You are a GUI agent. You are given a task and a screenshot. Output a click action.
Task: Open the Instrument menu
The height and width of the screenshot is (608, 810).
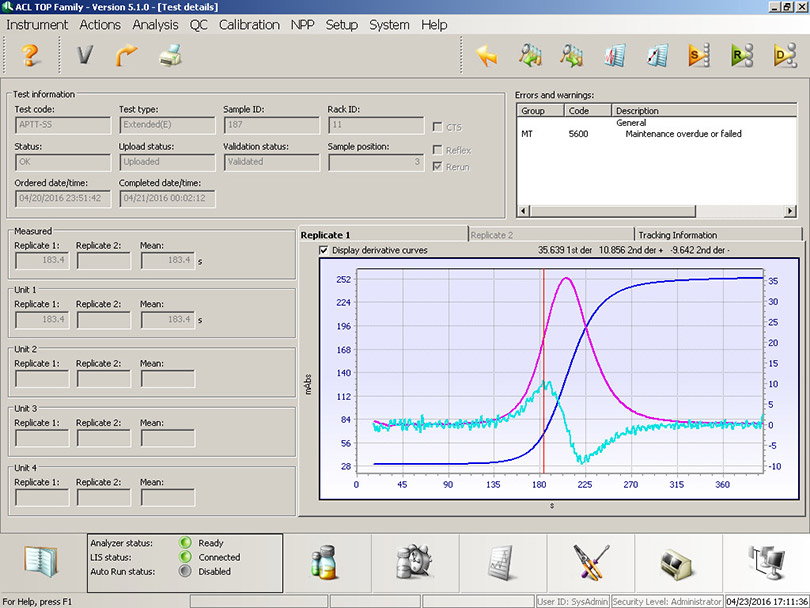(37, 25)
